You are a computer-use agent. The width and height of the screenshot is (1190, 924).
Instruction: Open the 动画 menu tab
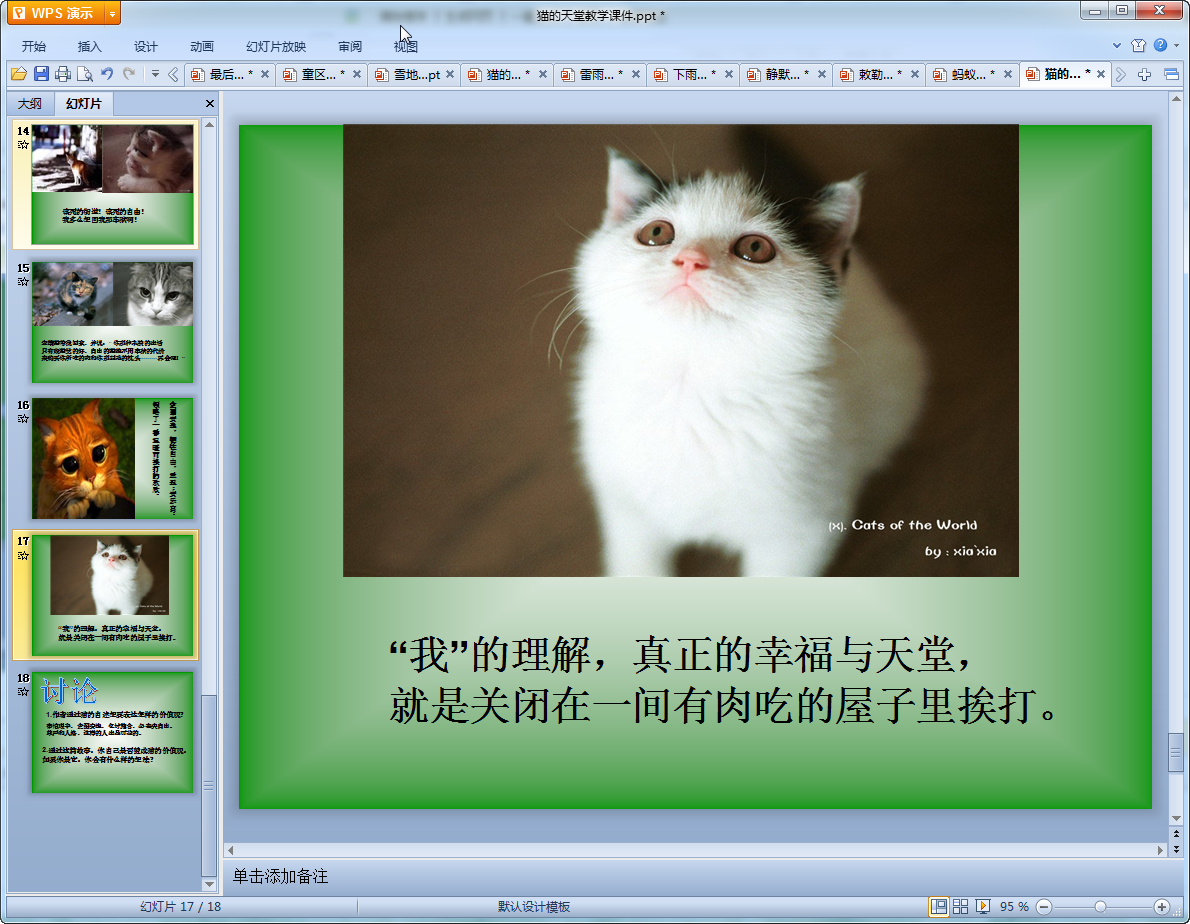click(202, 46)
